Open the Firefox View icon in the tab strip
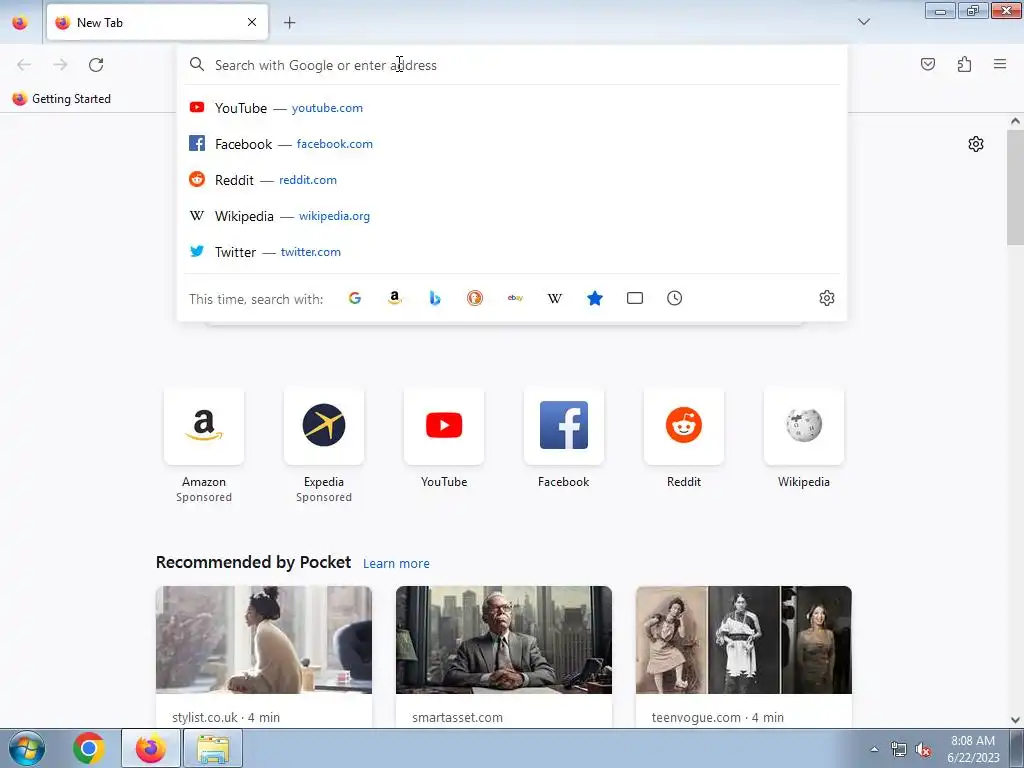 tap(20, 22)
